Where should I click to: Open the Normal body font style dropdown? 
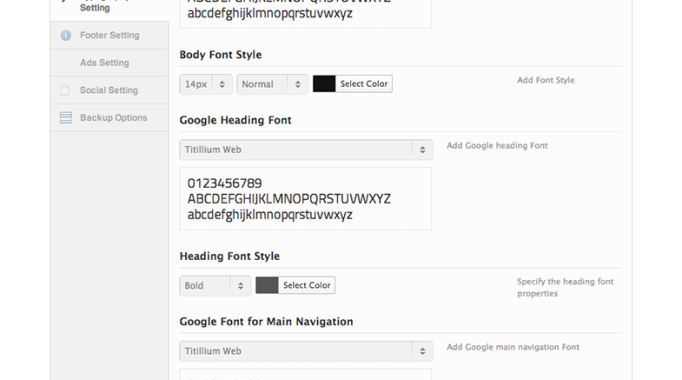pos(272,84)
